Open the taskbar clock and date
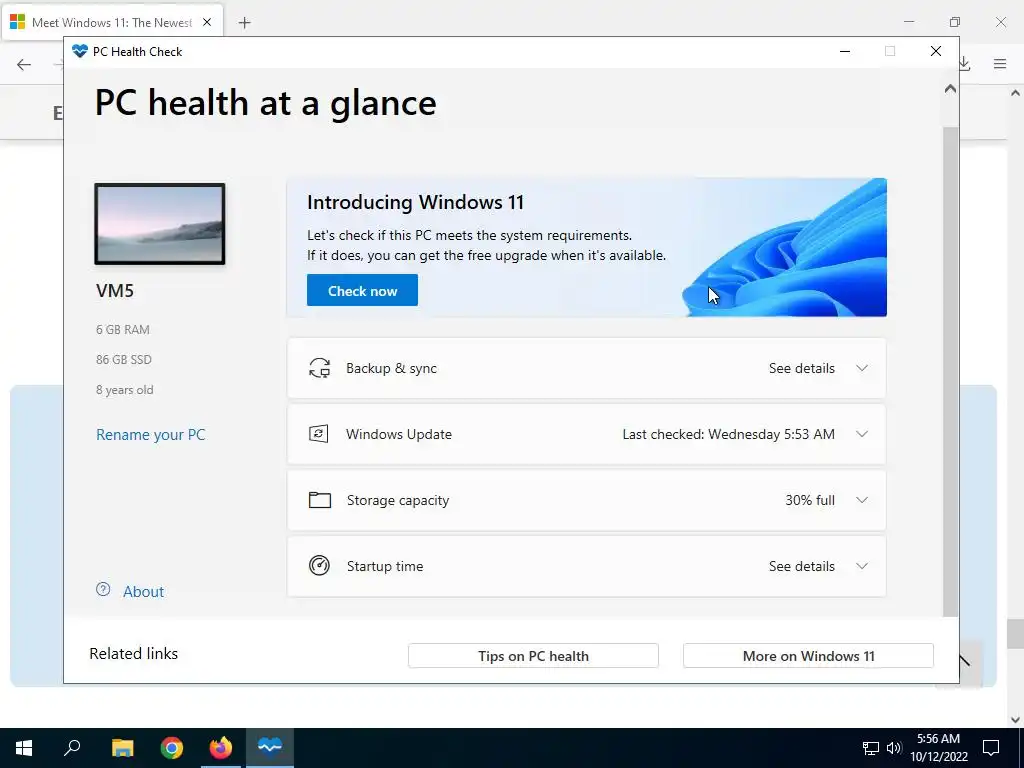1024x768 pixels. coord(938,748)
